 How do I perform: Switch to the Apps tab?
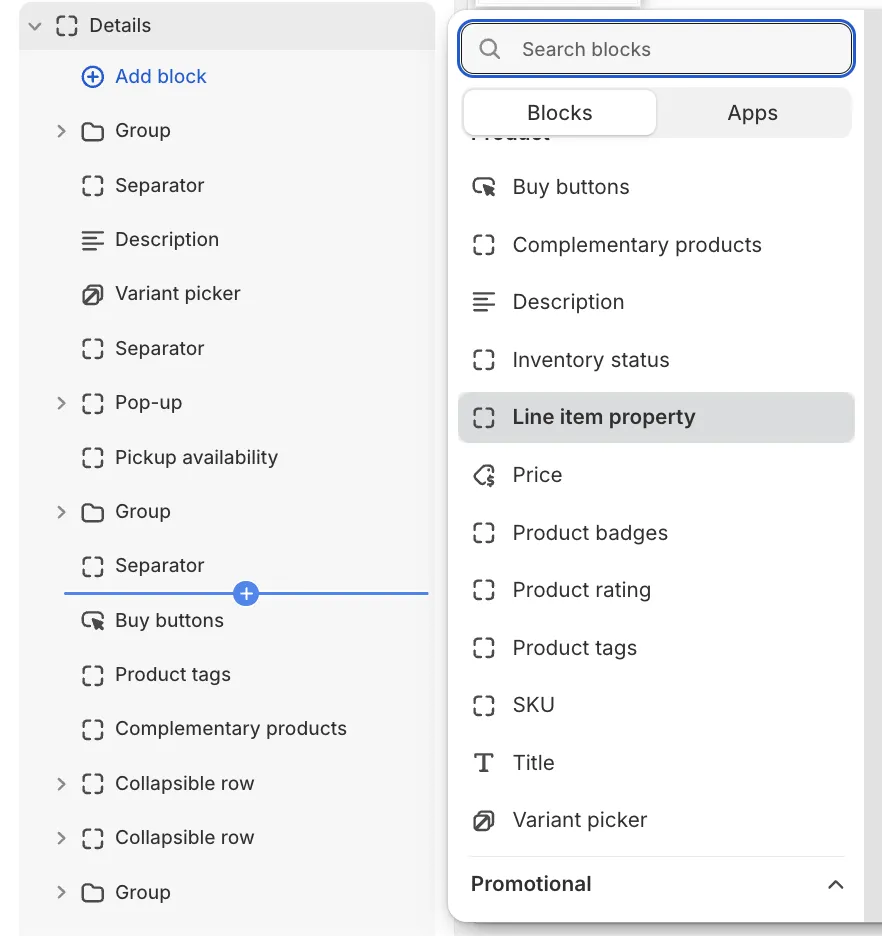click(752, 113)
